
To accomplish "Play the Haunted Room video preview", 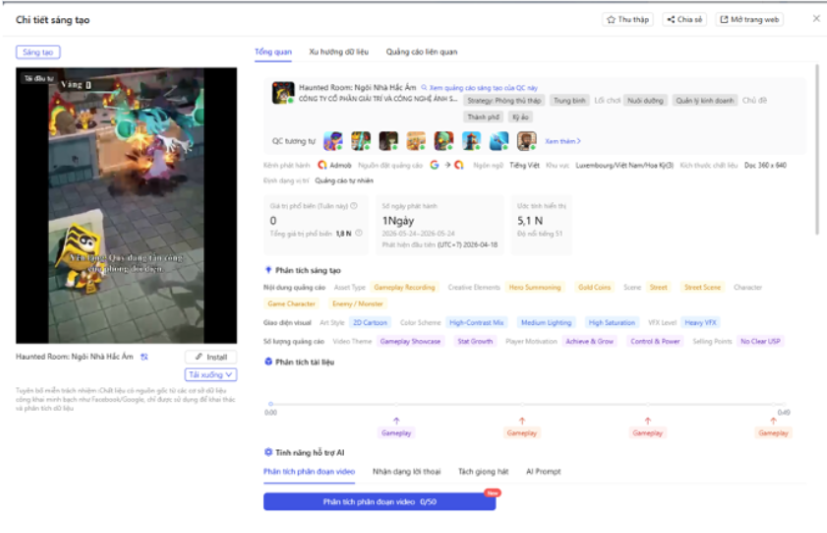I will tap(127, 206).
